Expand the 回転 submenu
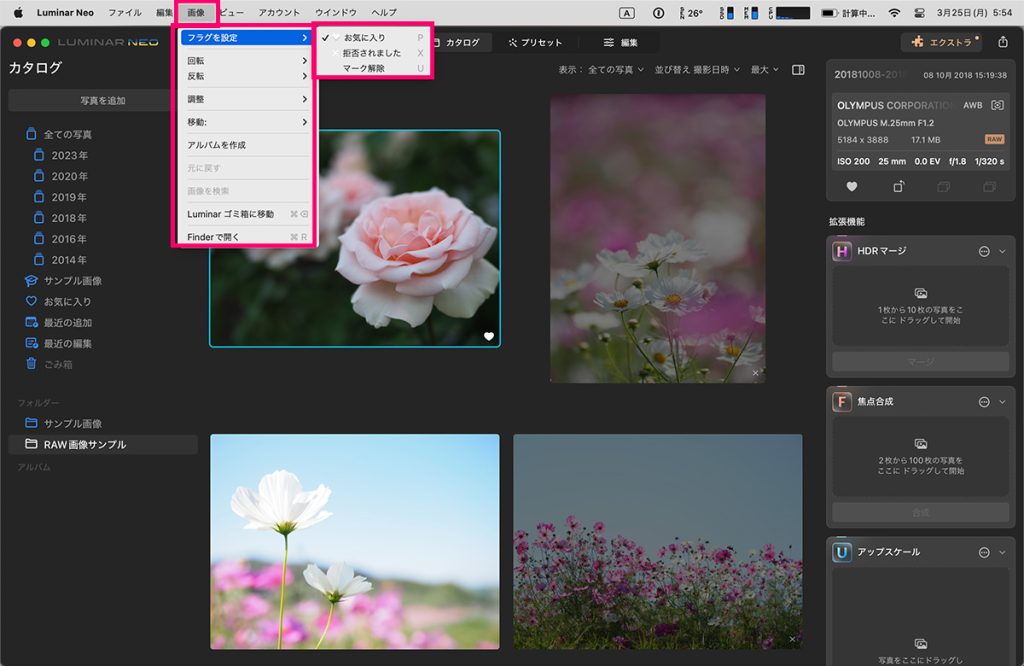 tap(246, 61)
